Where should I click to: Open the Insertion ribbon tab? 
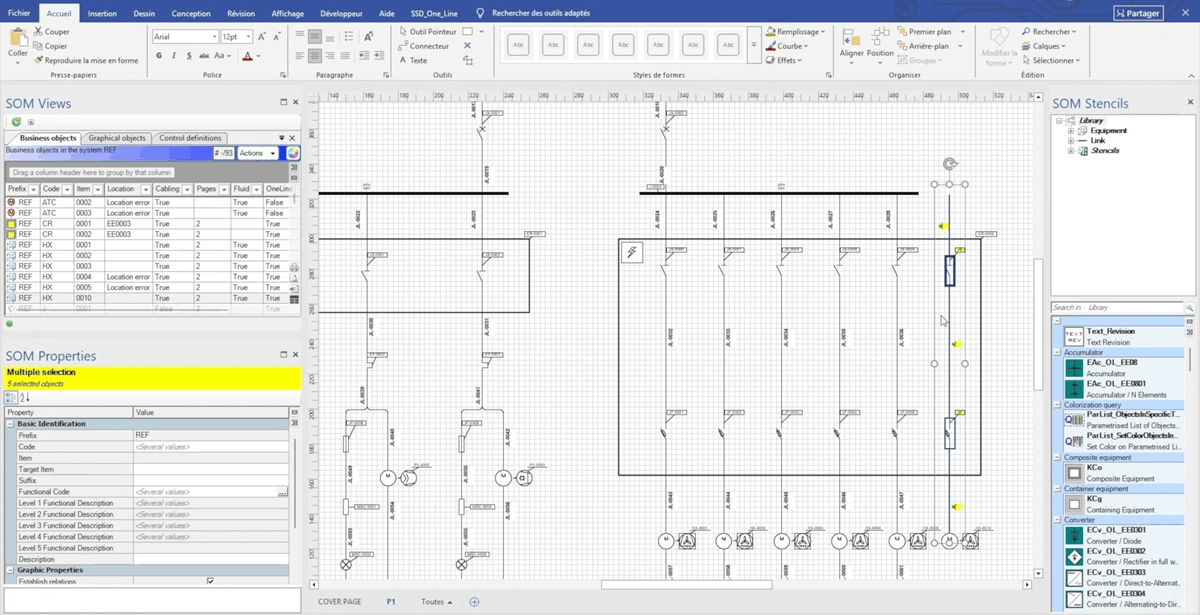coord(102,14)
